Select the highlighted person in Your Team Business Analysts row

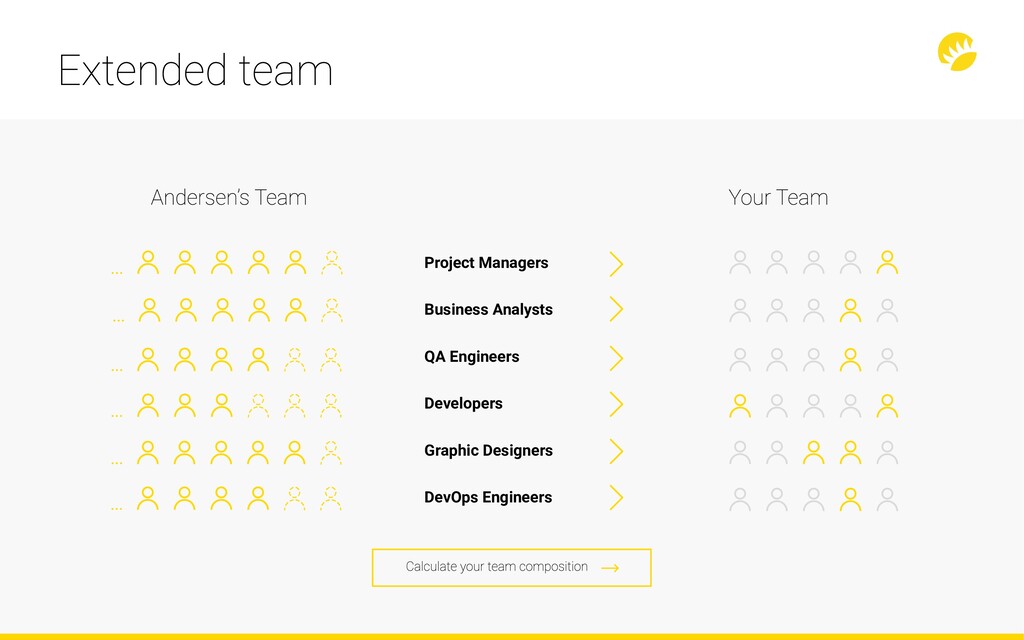click(x=850, y=310)
